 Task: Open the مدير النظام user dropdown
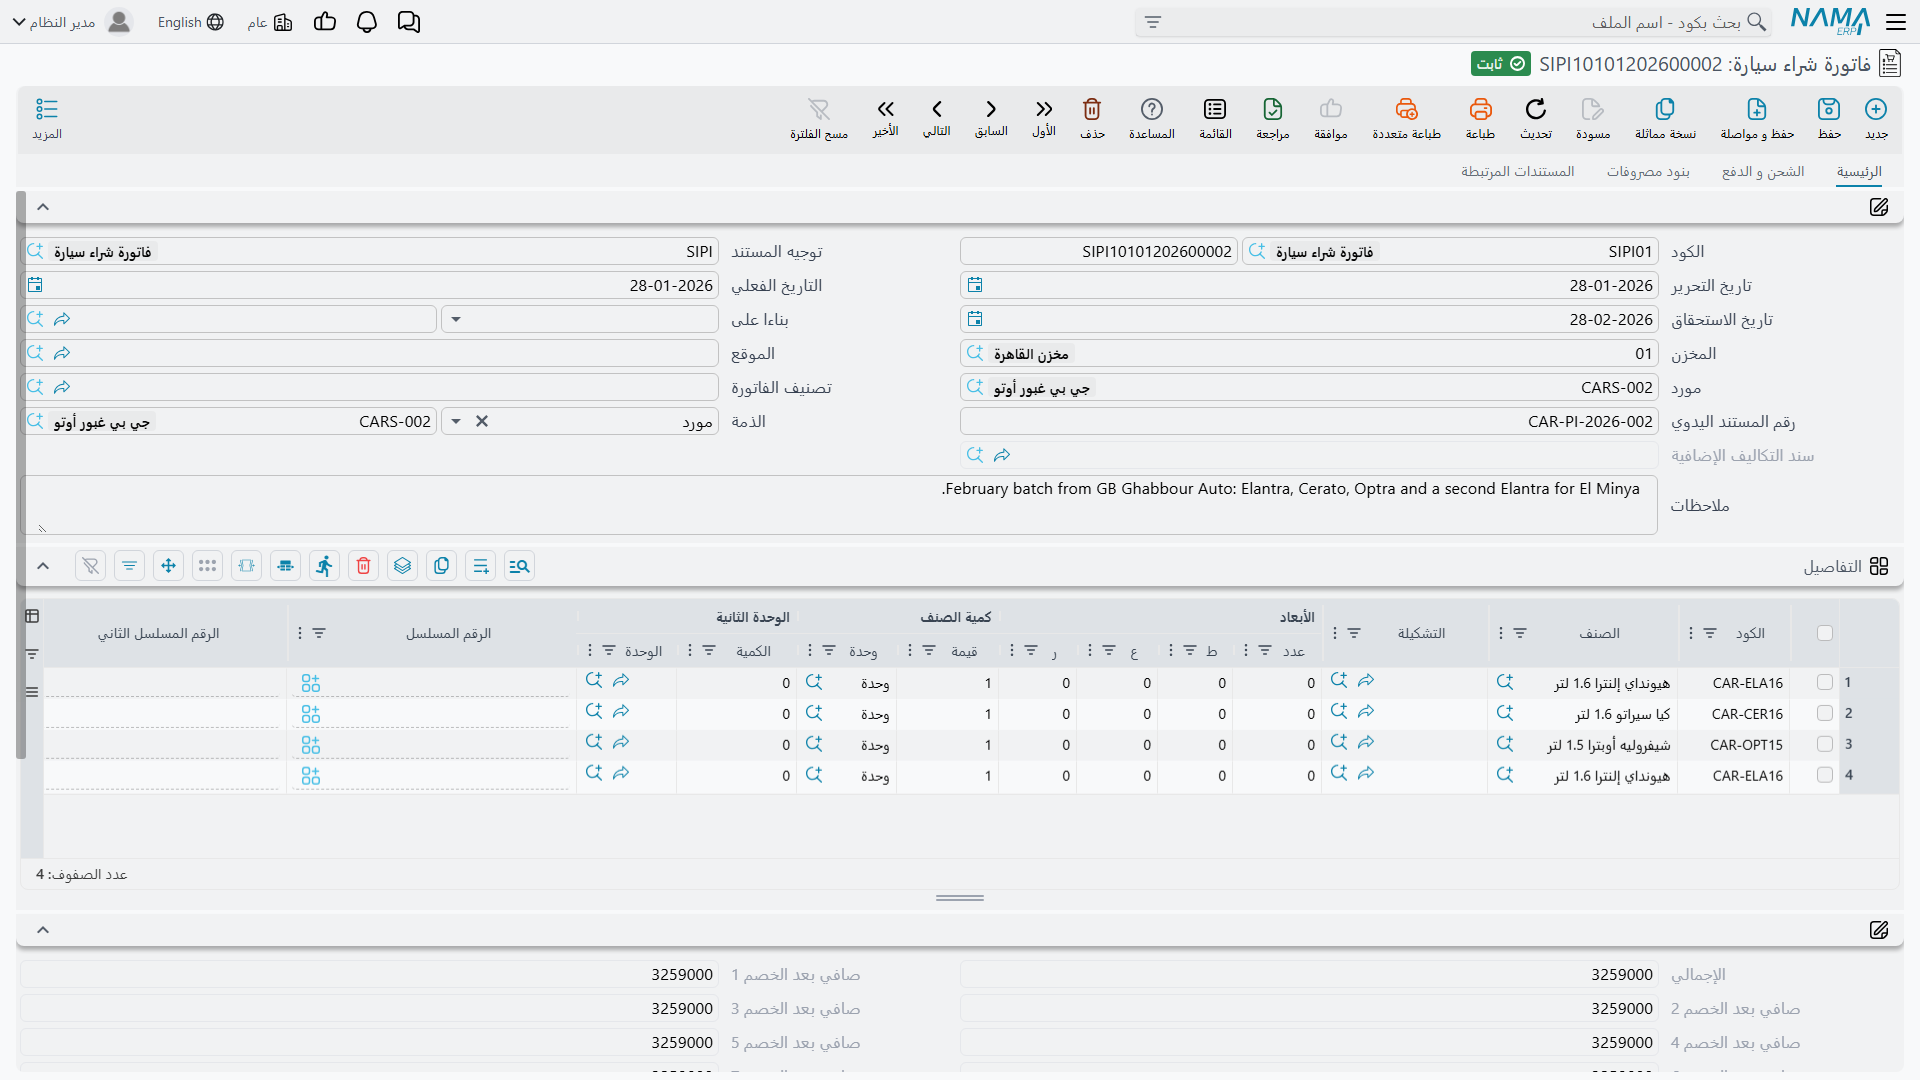pyautogui.click(x=71, y=22)
